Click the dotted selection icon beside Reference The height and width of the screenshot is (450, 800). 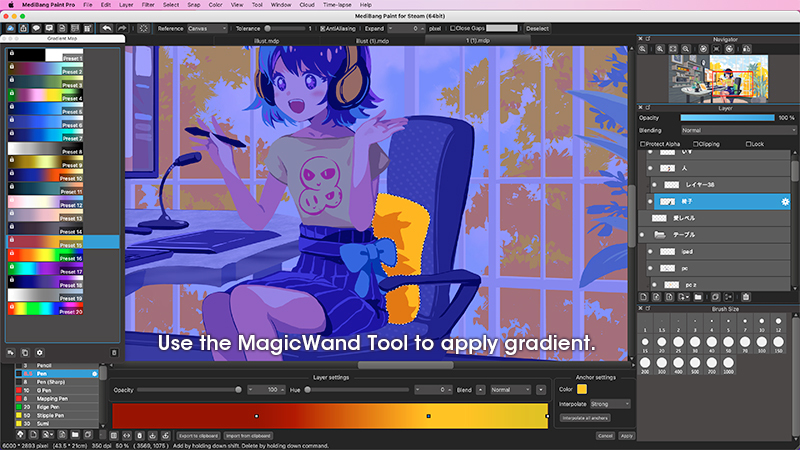pos(143,29)
